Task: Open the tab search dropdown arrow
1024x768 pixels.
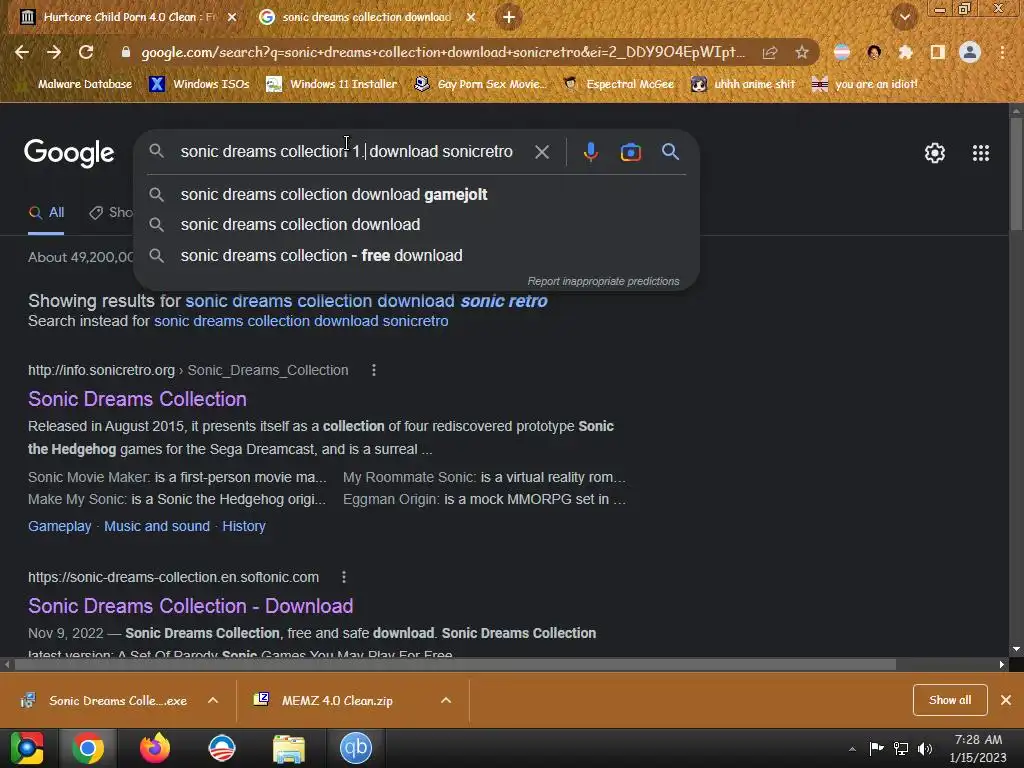Action: [904, 18]
